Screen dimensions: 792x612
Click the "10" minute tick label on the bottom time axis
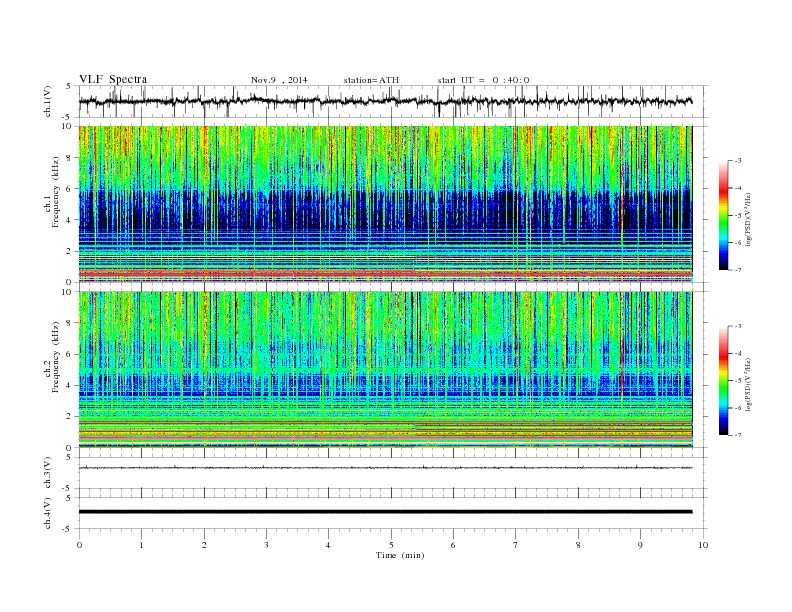click(703, 545)
